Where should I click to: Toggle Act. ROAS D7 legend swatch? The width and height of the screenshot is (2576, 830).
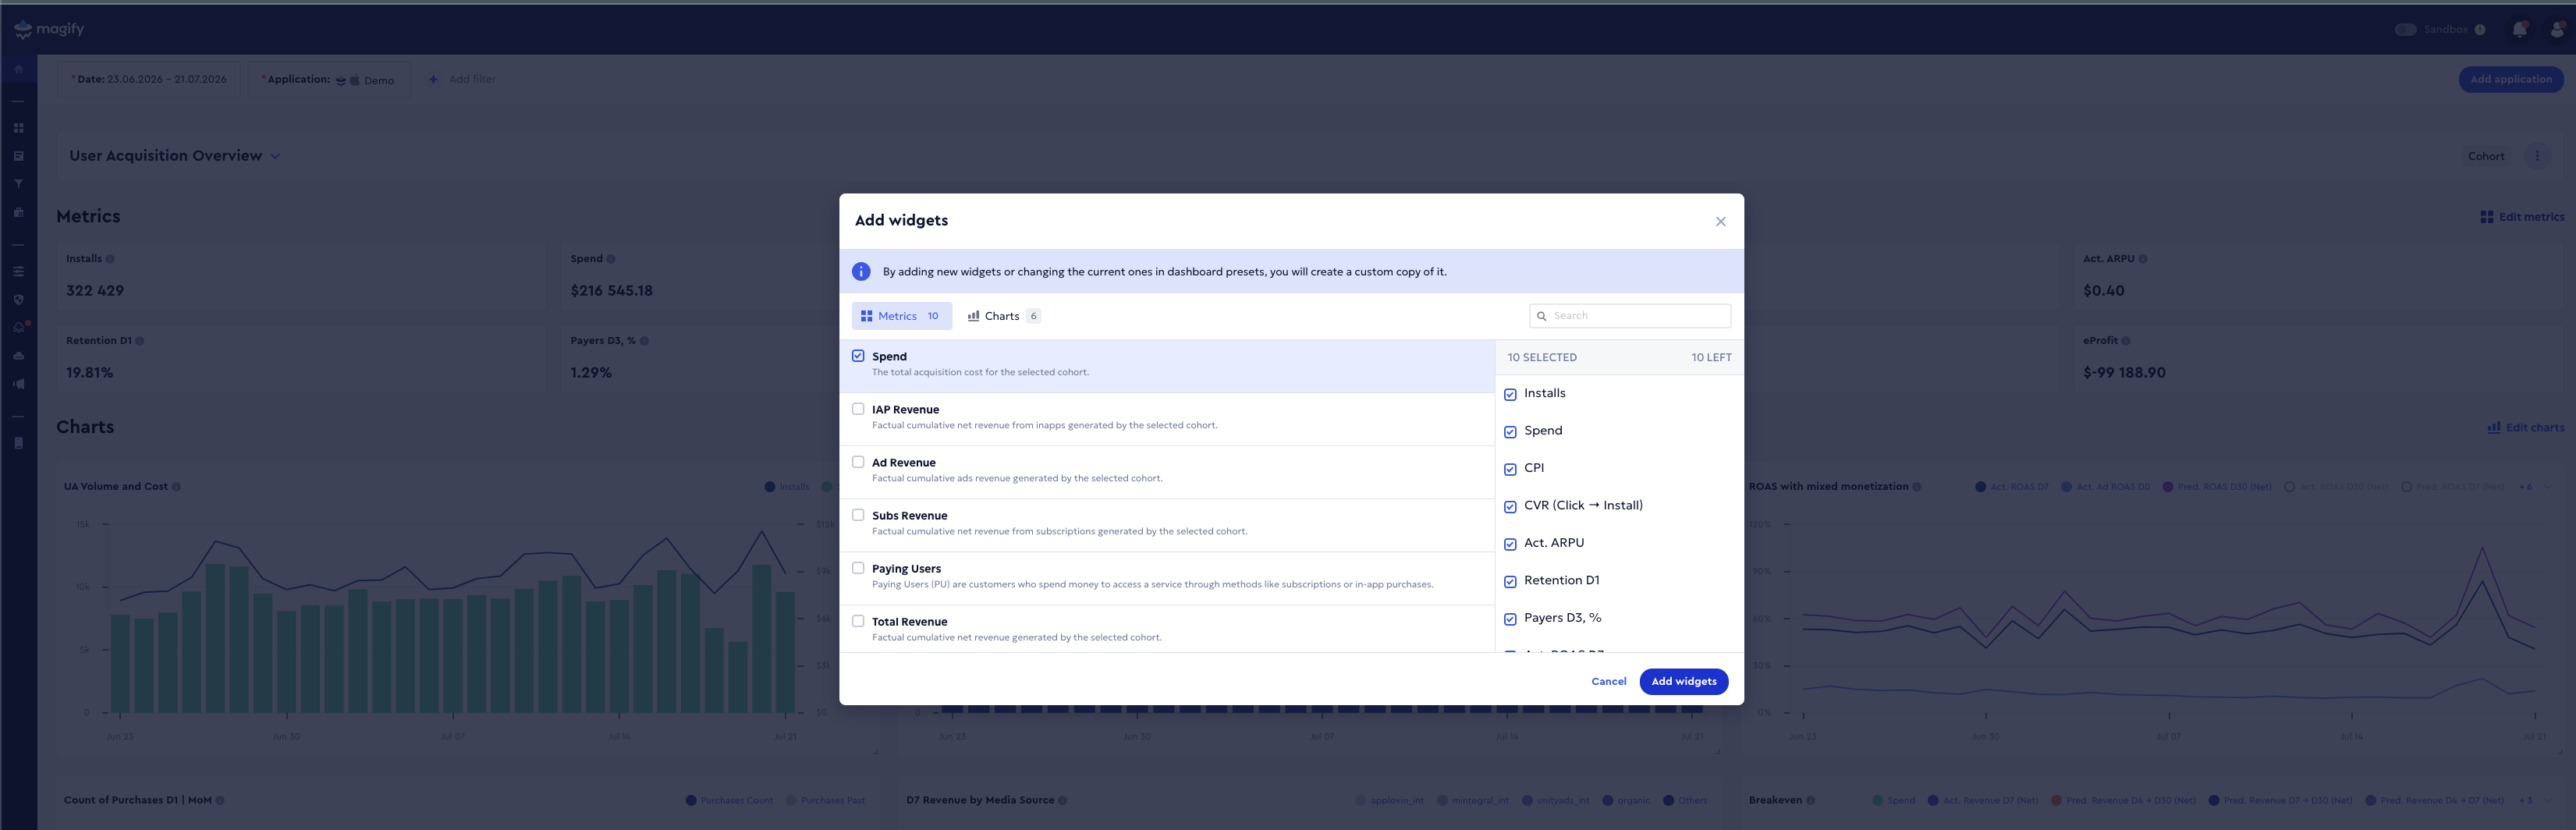[1980, 487]
